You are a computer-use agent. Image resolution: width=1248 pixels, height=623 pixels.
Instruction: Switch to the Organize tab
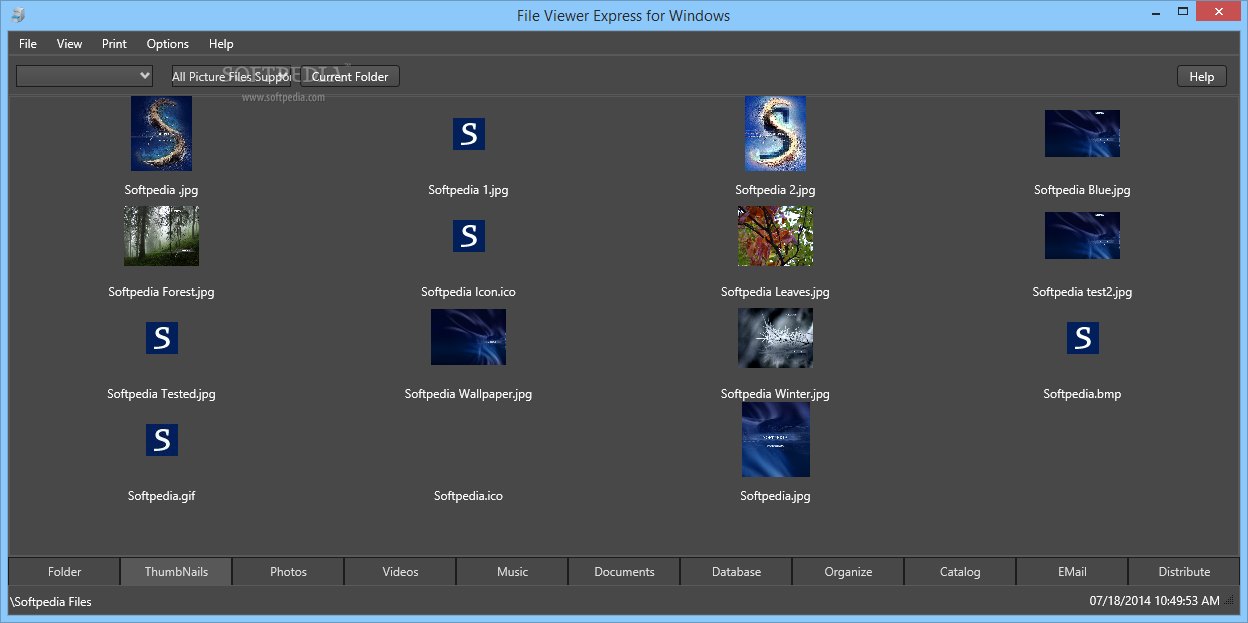click(849, 572)
